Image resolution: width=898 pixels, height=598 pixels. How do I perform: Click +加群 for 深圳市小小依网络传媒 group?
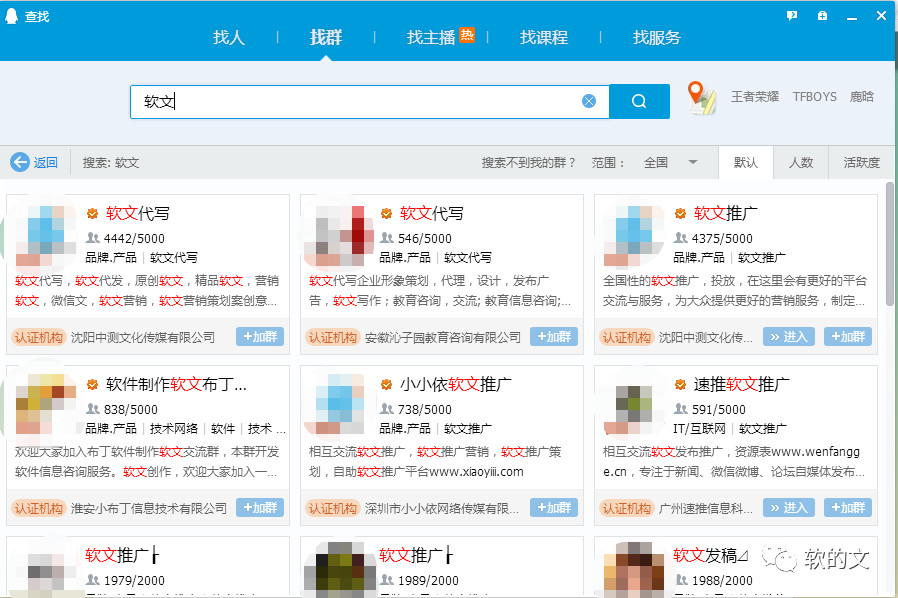pos(554,507)
